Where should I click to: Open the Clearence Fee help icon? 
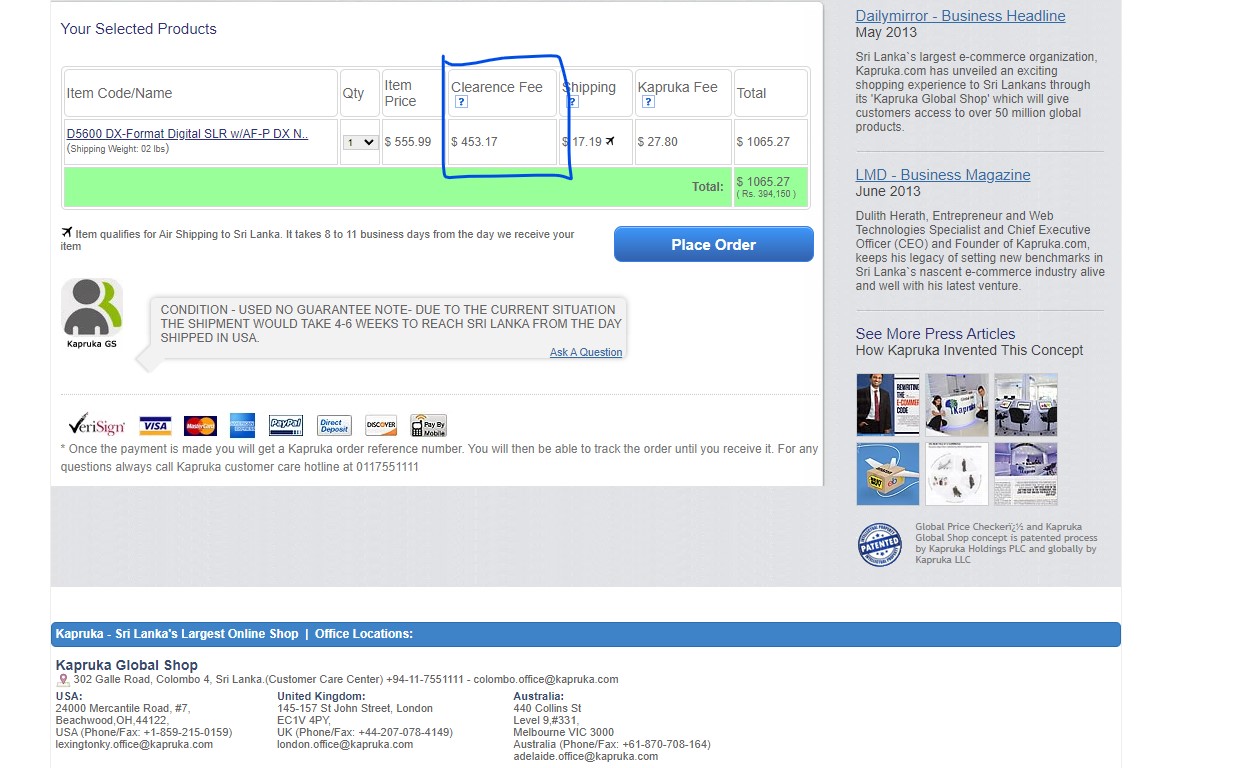[461, 102]
